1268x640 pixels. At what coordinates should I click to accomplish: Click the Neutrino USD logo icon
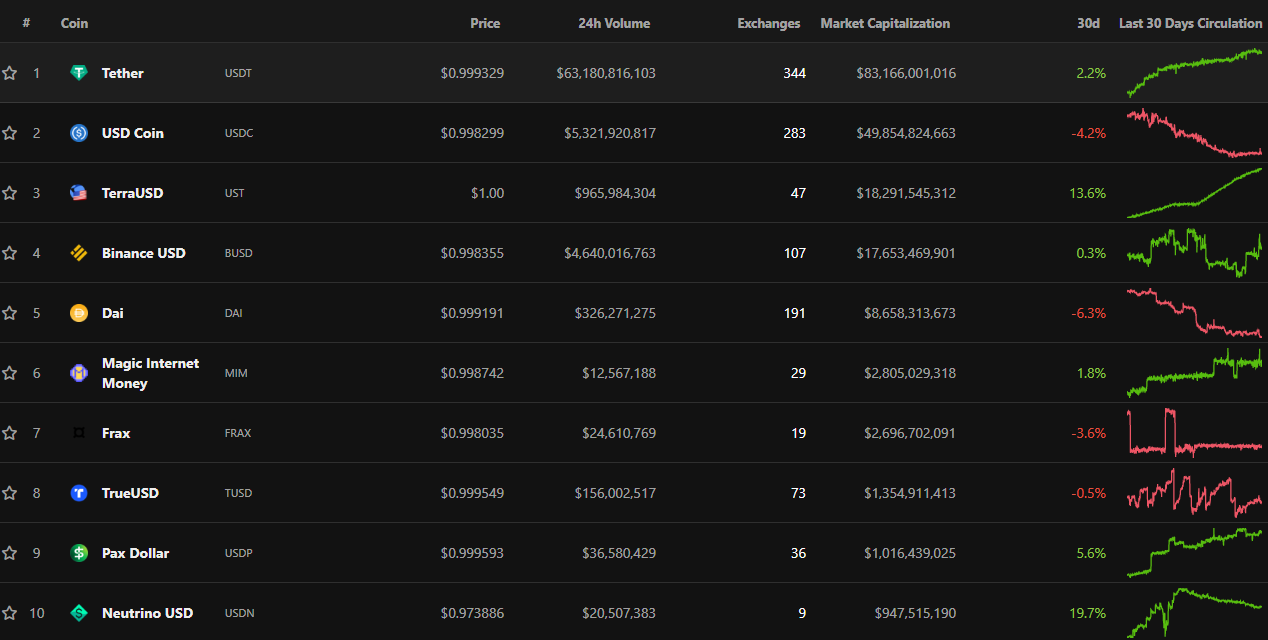(x=79, y=613)
